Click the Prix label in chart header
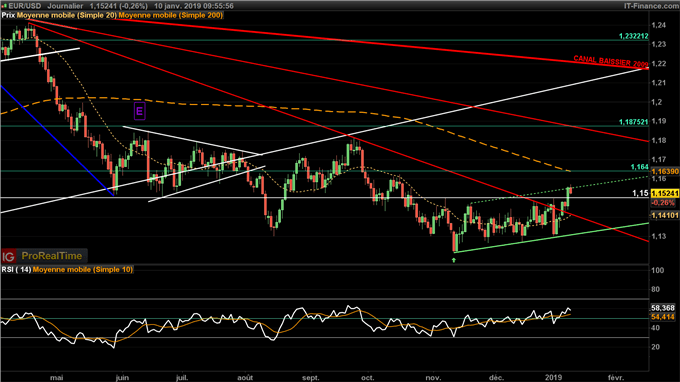Screen dimensions: 680x382 pyautogui.click(x=8, y=15)
